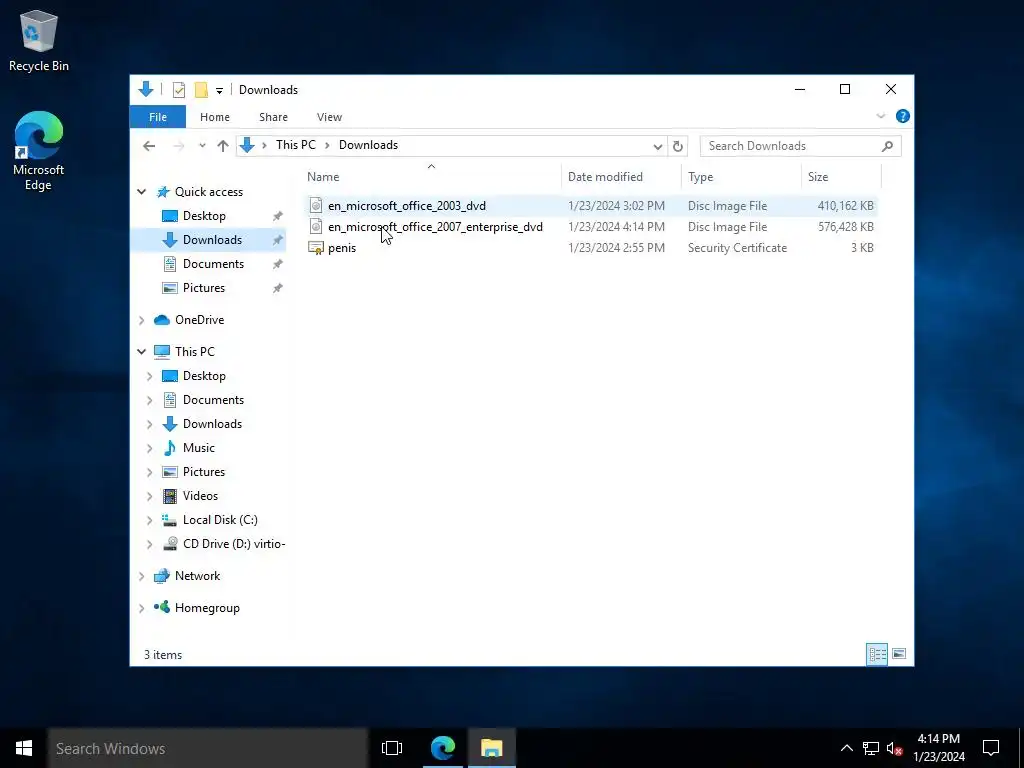Screen dimensions: 1024x768
Task: Click the 576,428 KB size cell
Action: [845, 227]
